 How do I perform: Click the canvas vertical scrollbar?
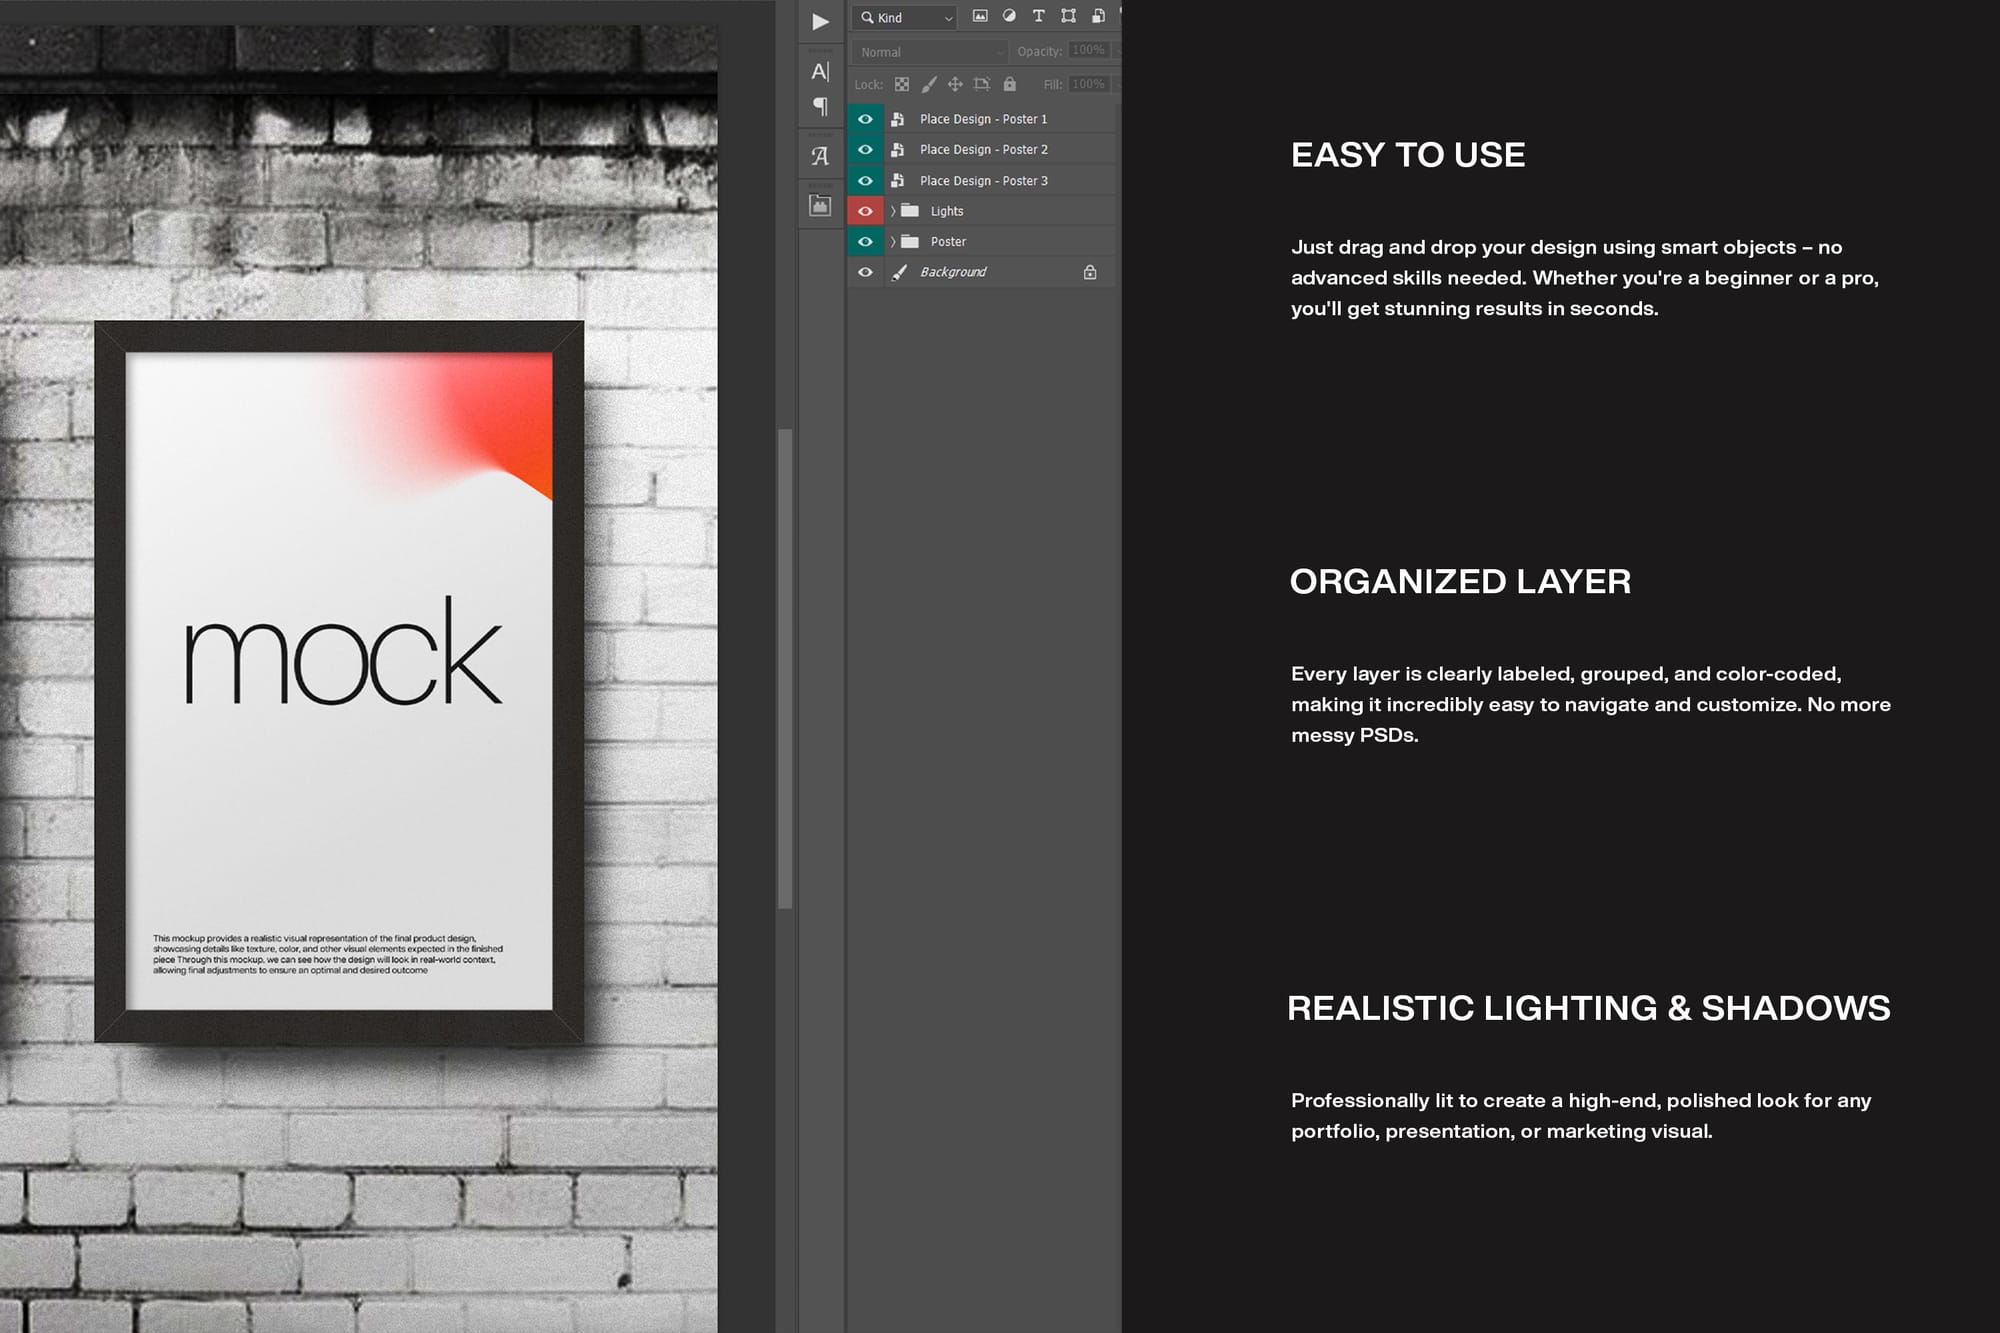point(785,668)
